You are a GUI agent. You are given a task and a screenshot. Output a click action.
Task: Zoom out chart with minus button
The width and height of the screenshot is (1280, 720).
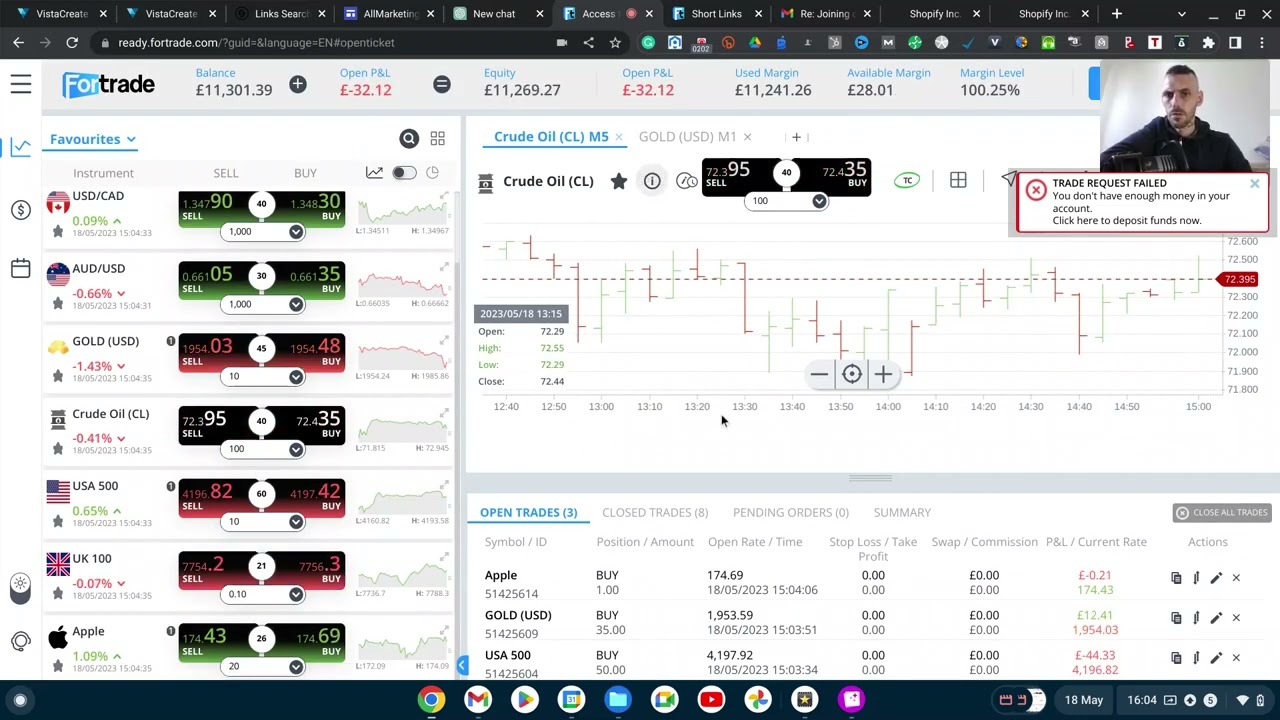click(x=819, y=374)
